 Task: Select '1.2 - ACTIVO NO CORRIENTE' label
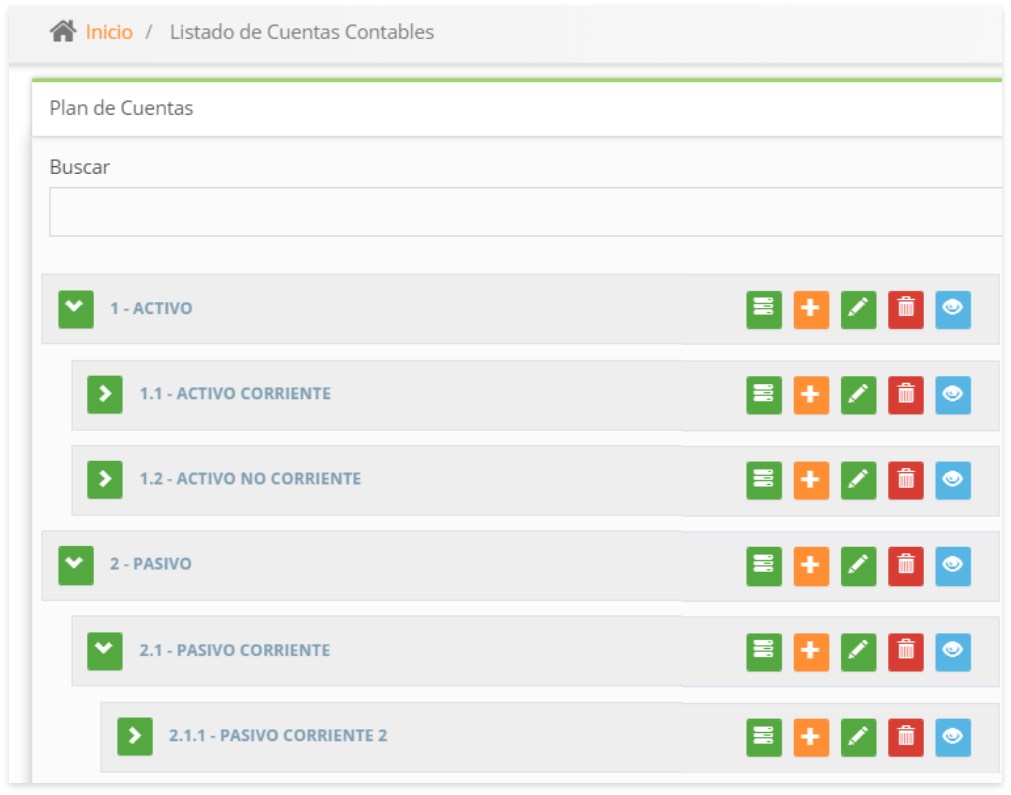pos(250,478)
